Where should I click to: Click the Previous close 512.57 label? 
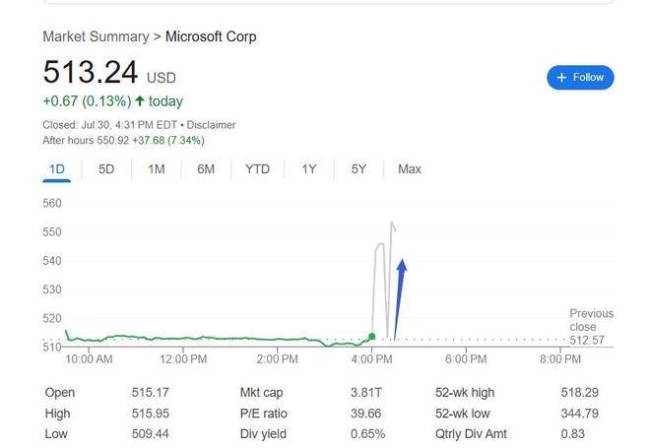pyautogui.click(x=591, y=327)
